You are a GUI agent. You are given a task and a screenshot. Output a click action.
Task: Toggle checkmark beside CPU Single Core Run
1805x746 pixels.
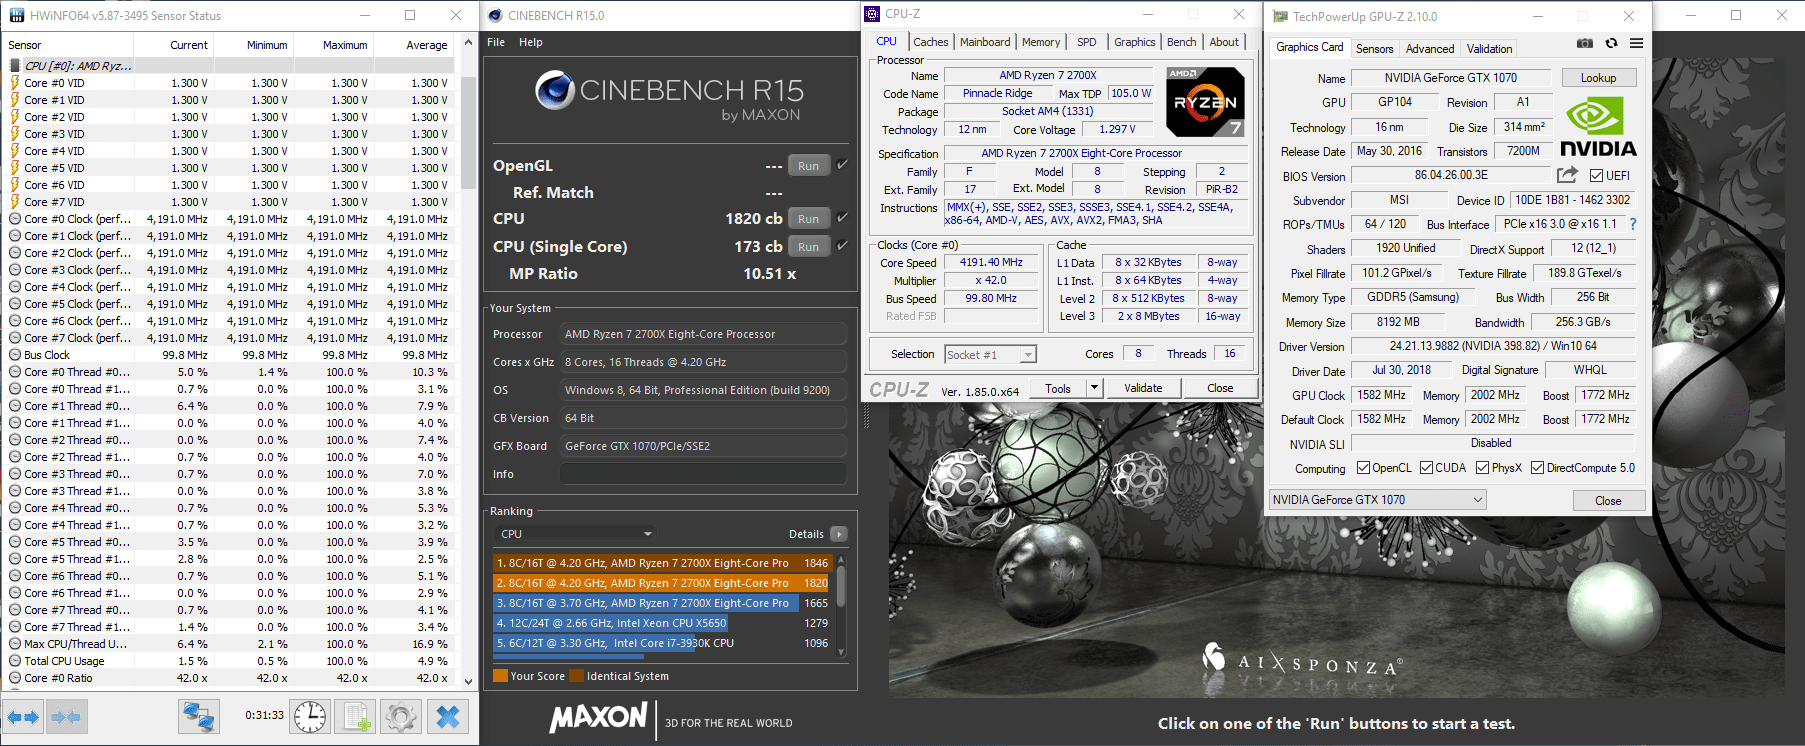(842, 246)
